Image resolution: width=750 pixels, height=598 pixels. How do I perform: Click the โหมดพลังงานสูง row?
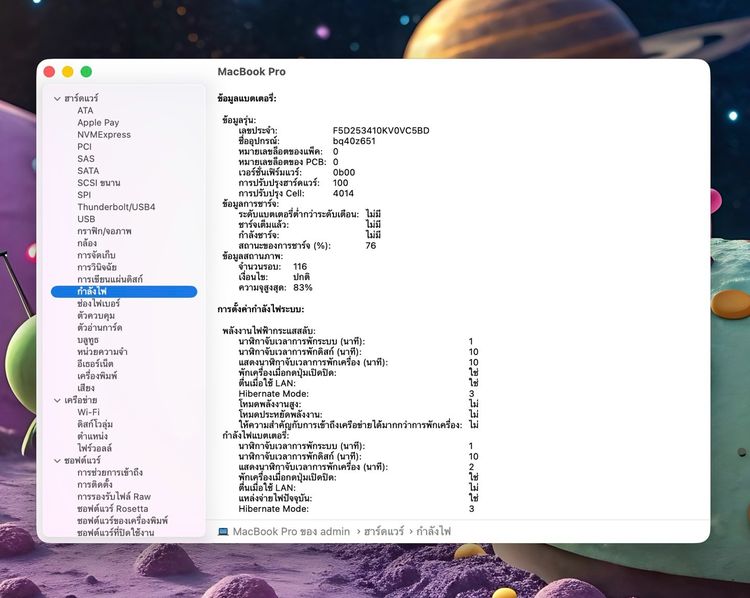(x=358, y=404)
